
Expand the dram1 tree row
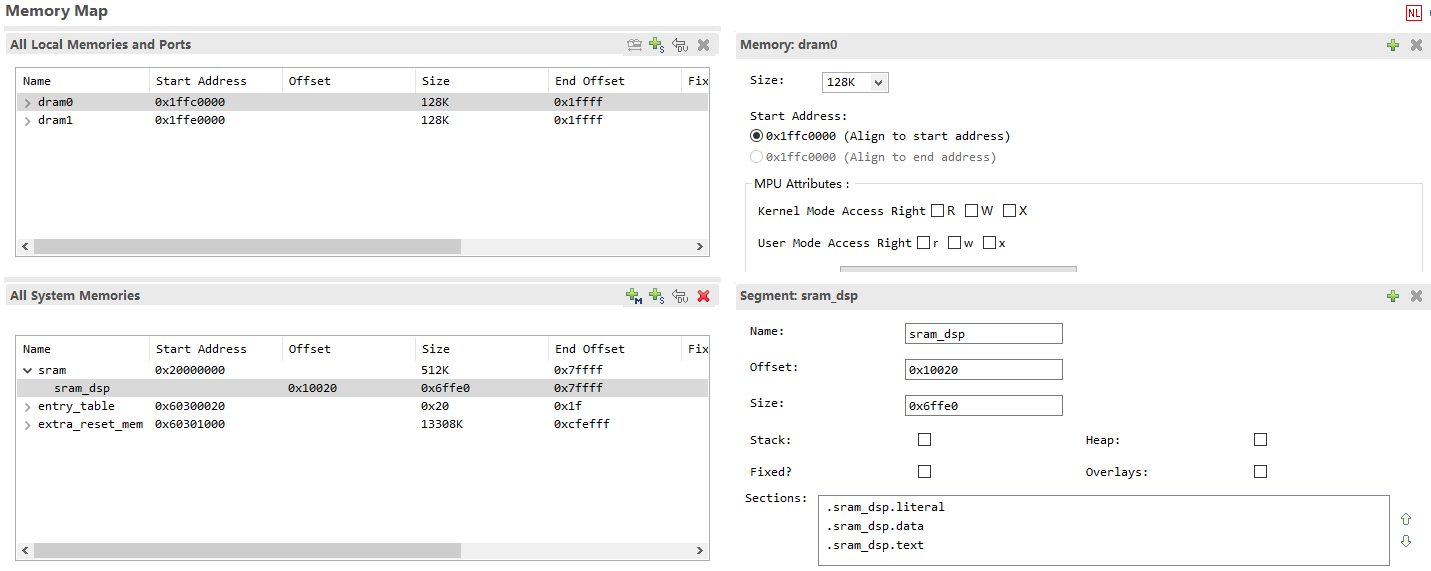[28, 121]
